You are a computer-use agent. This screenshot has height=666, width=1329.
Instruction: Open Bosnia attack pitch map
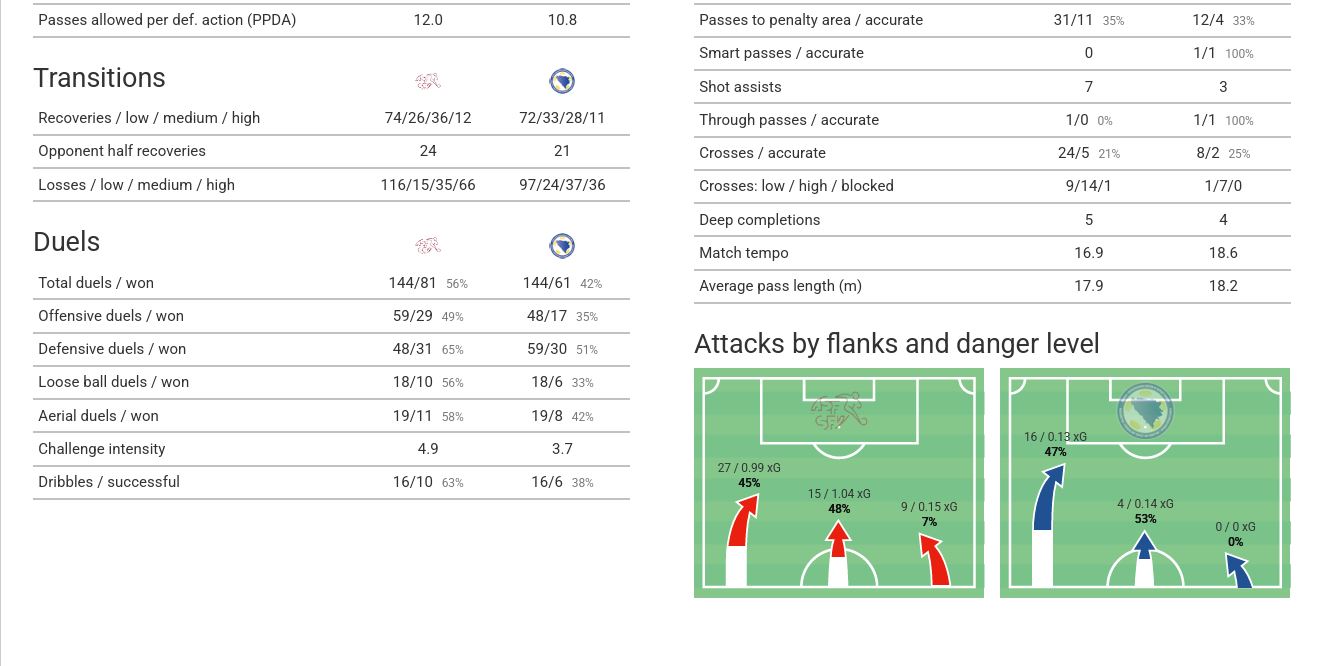pos(1144,483)
